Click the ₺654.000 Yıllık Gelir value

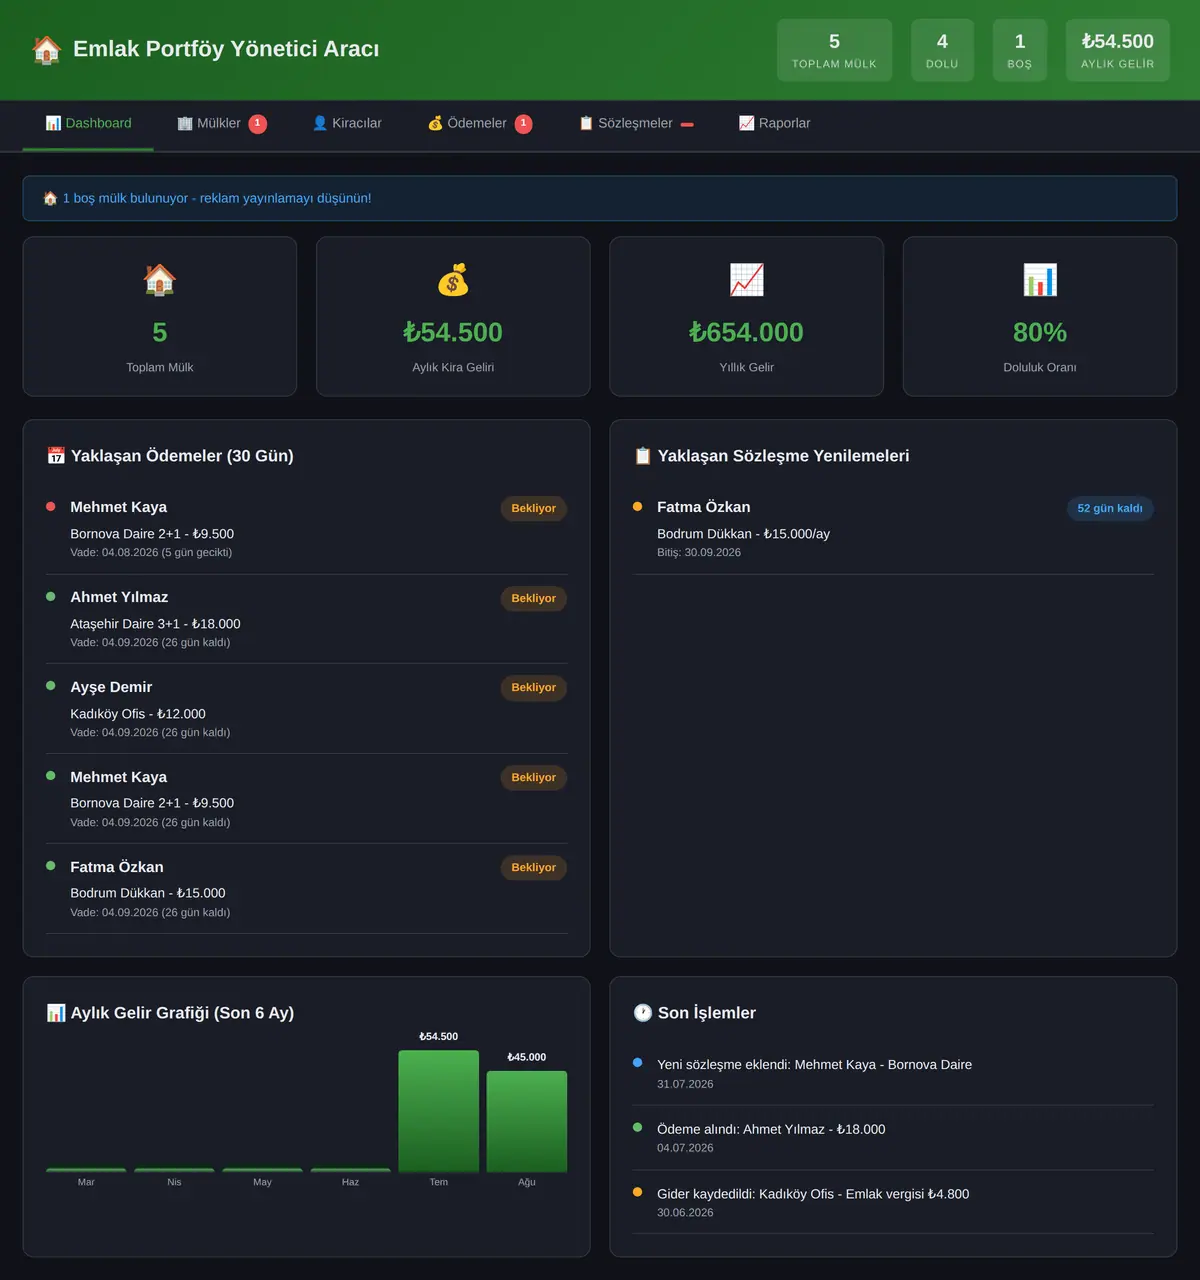[747, 332]
